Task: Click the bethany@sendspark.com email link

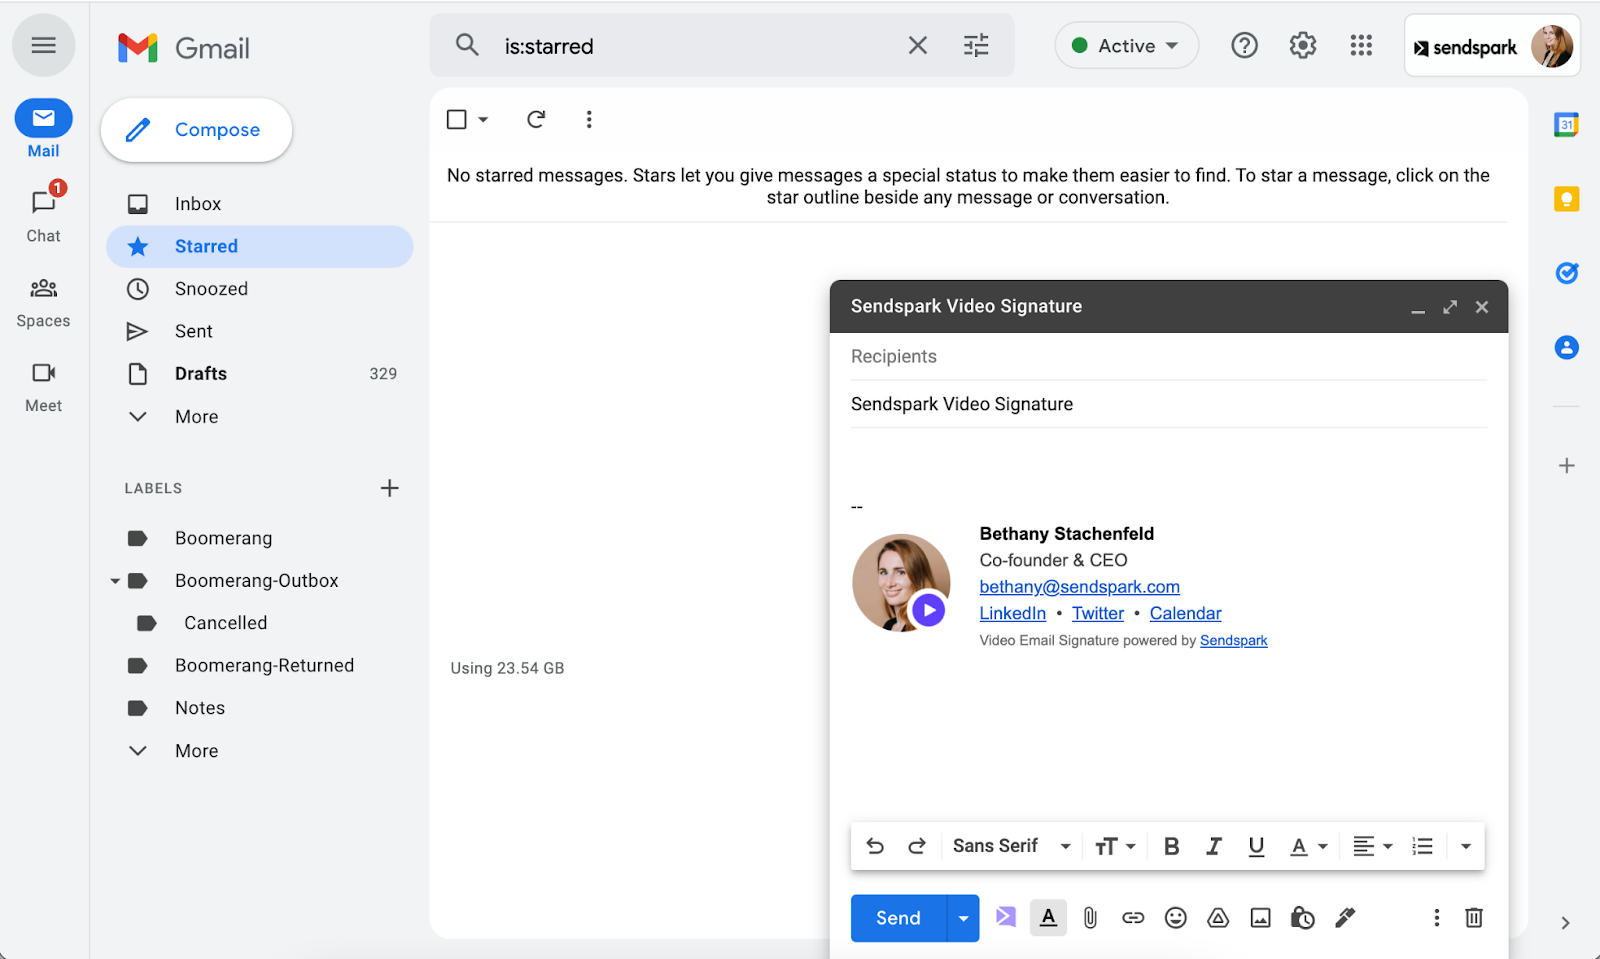Action: click(x=1079, y=587)
